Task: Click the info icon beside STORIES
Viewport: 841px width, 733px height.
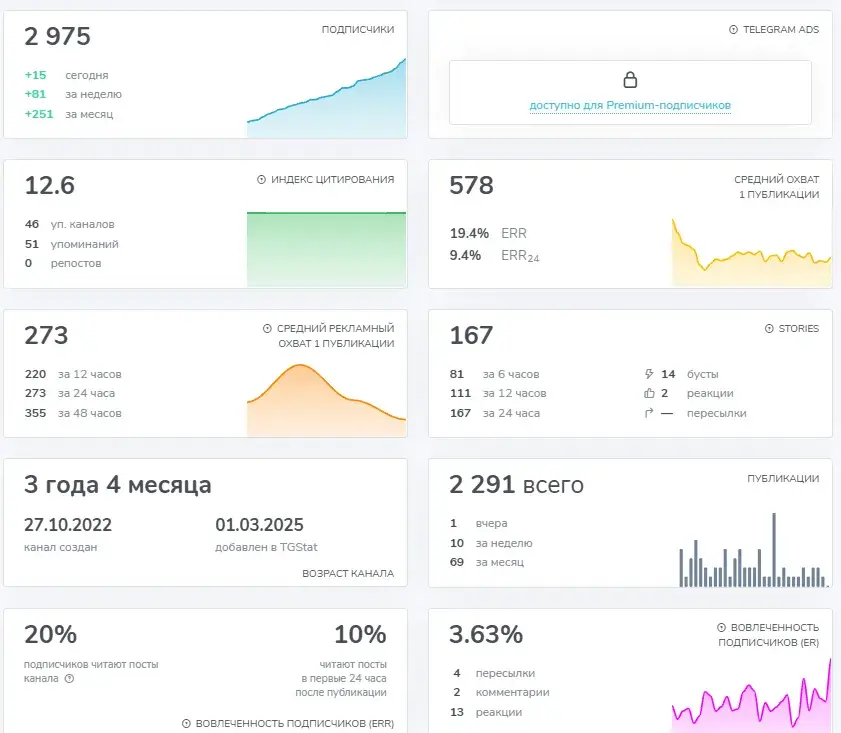Action: [769, 329]
